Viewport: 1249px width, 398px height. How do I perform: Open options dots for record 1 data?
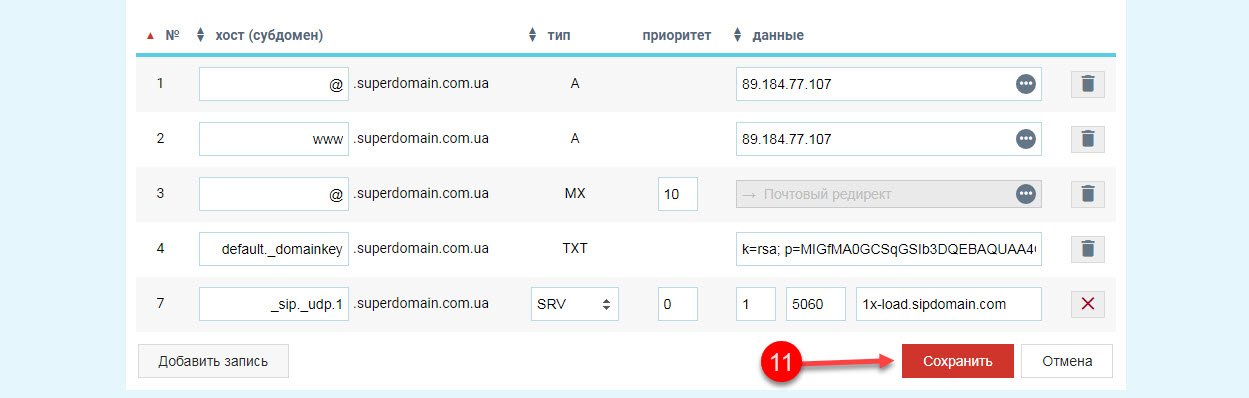tap(1025, 84)
